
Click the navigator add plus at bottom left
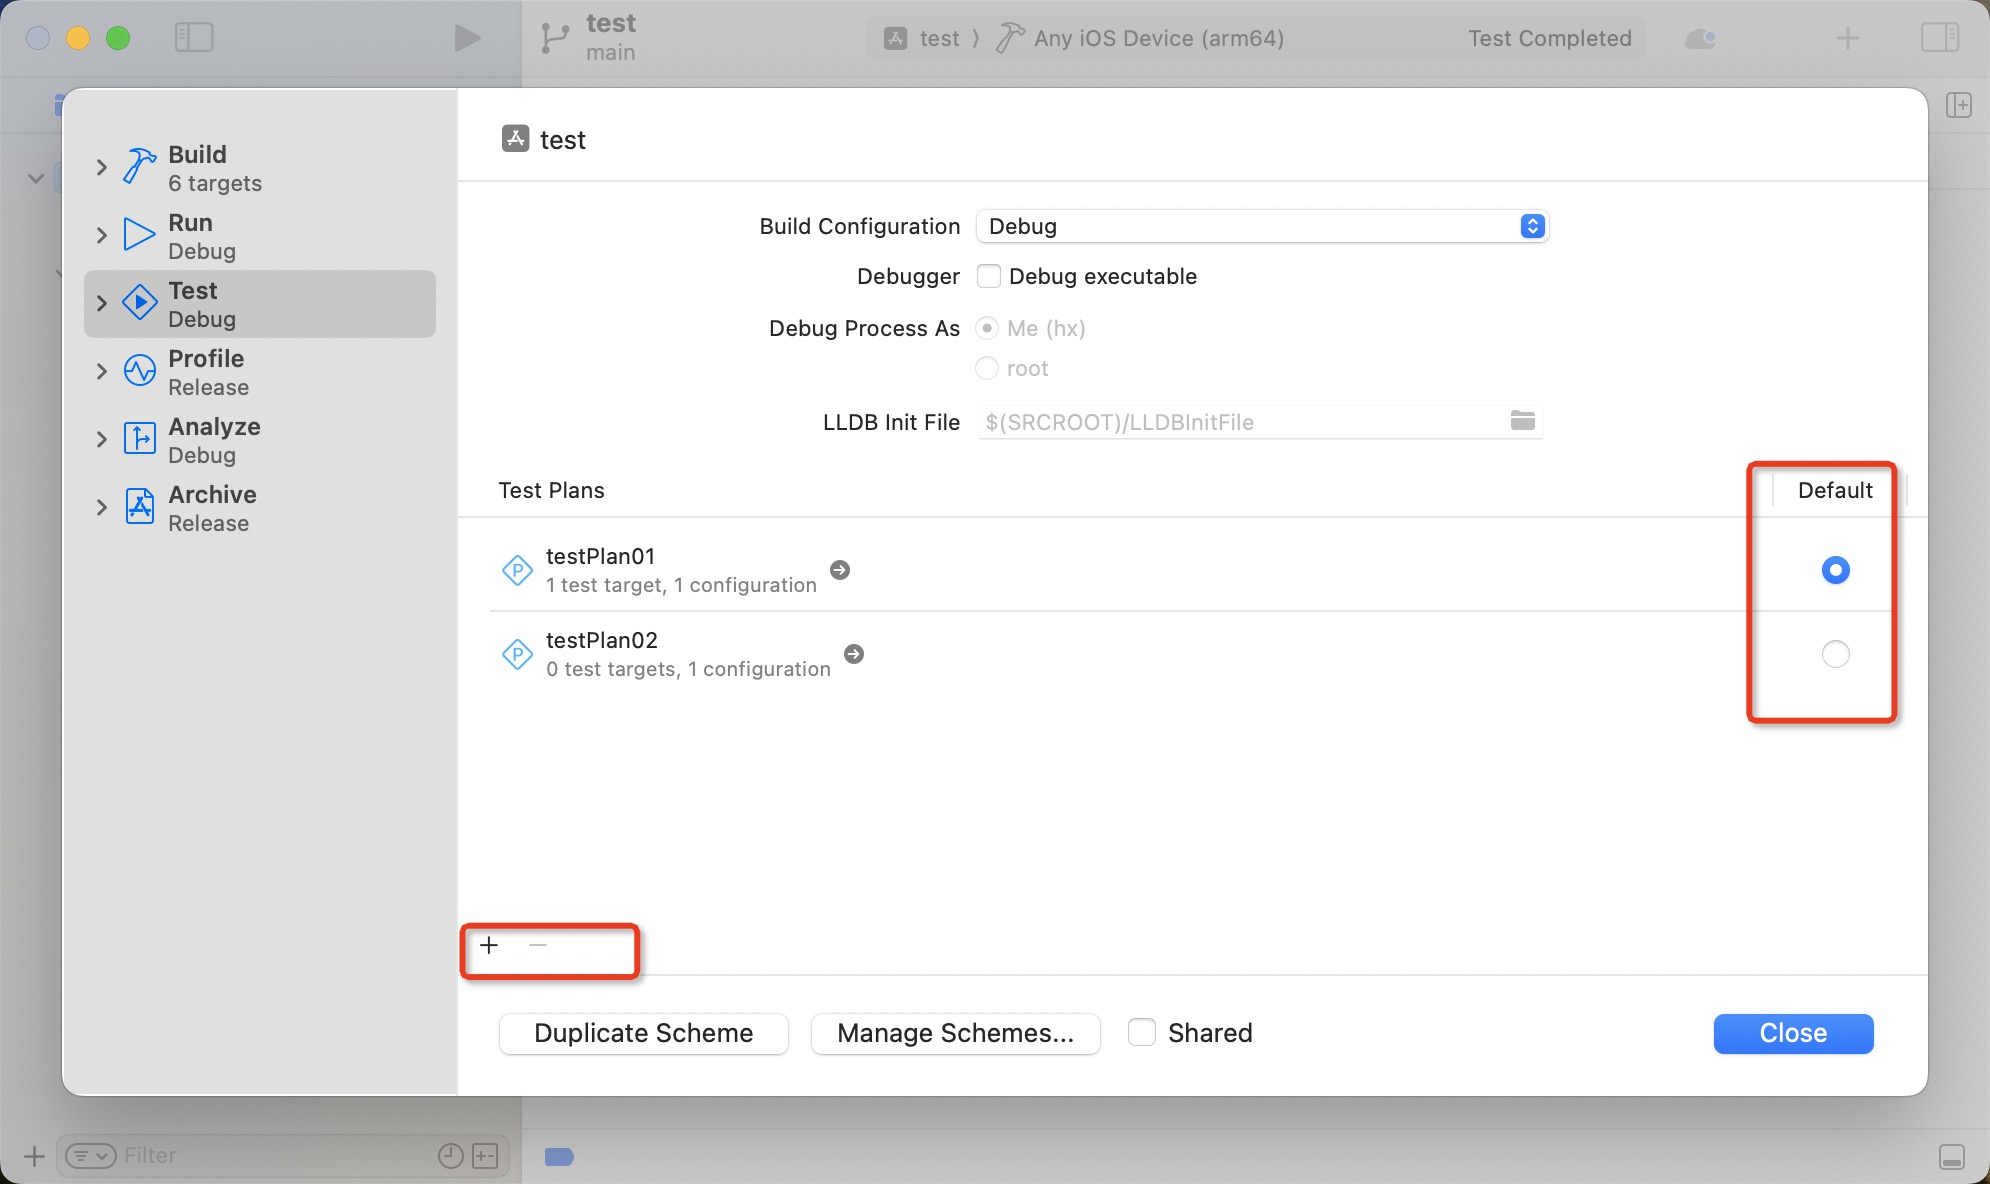[34, 1156]
